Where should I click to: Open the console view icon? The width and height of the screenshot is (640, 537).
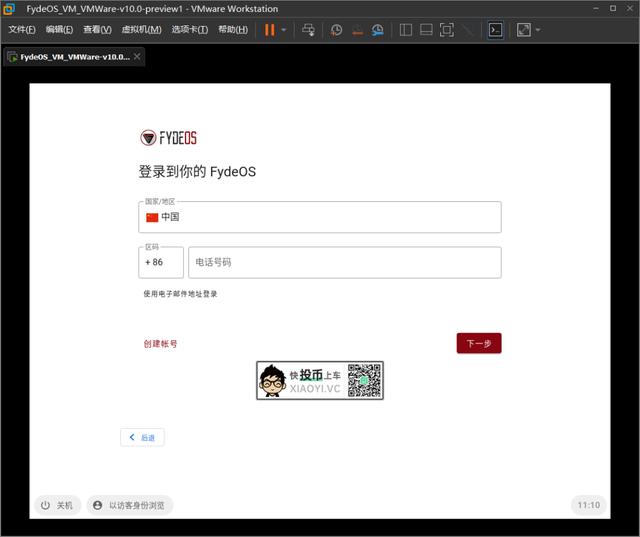click(x=496, y=30)
